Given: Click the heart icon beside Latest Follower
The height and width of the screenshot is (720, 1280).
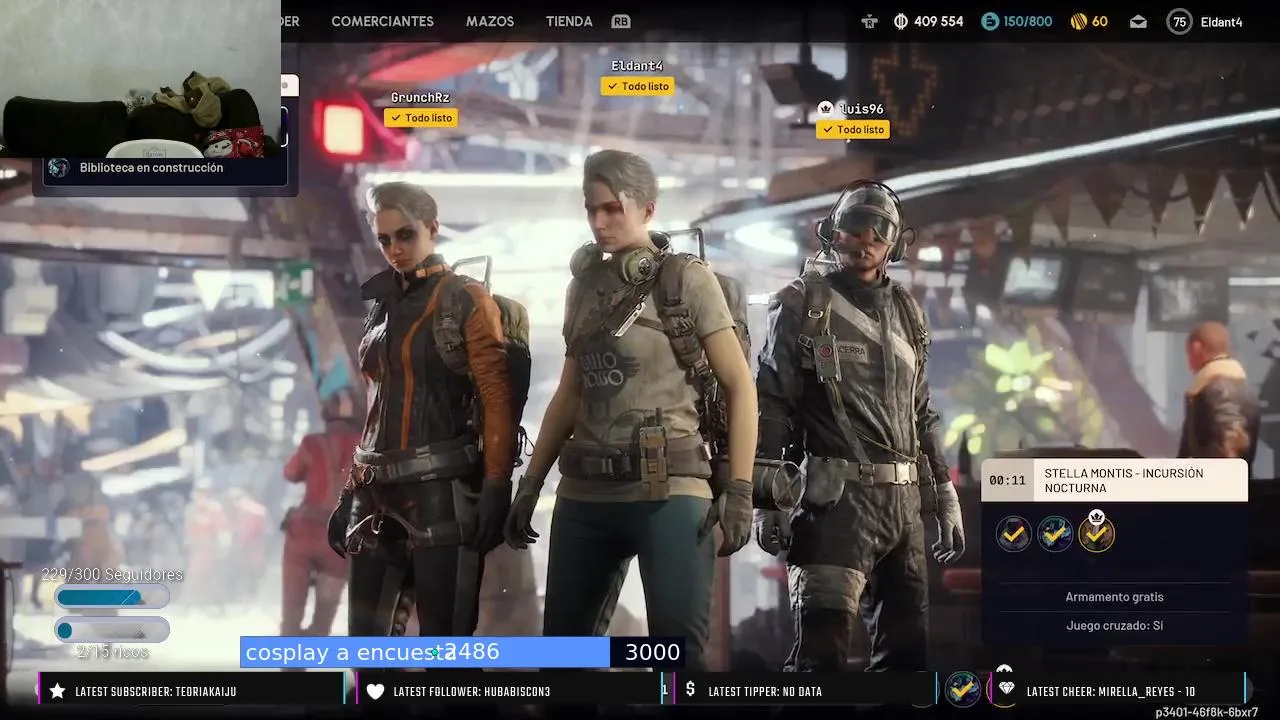Looking at the screenshot, I should pos(375,691).
